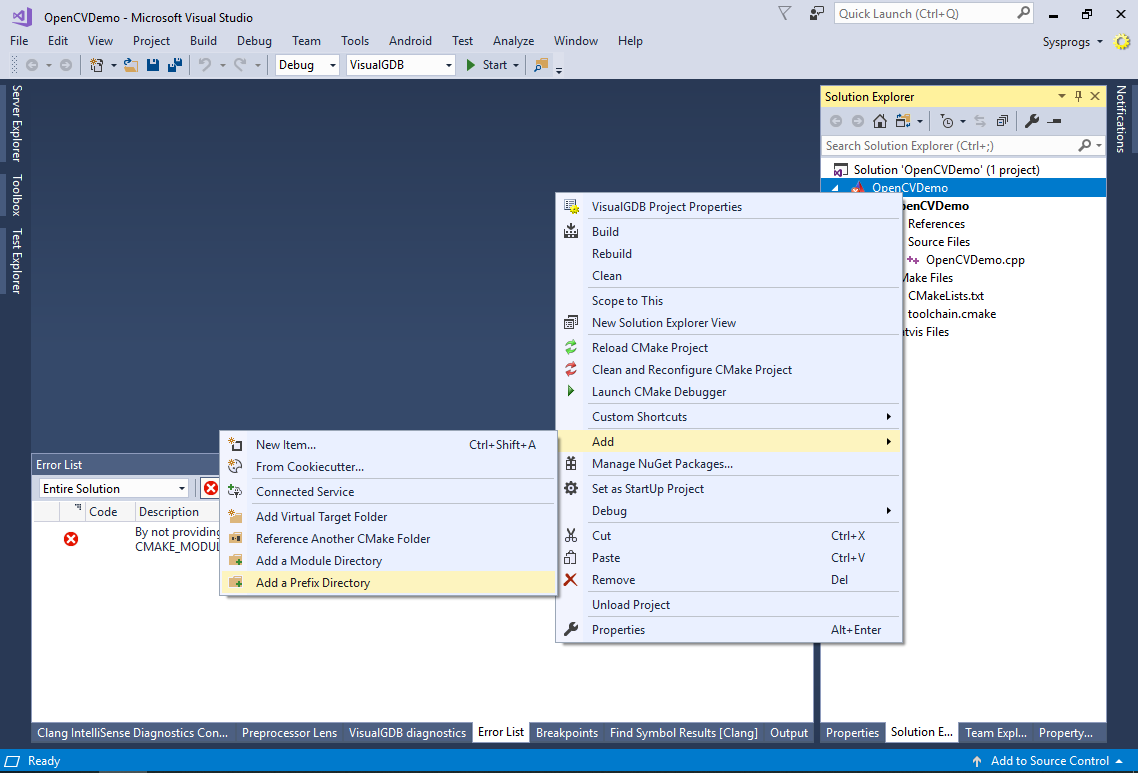Open the Sysprogs account dropdown
The height and width of the screenshot is (773, 1138).
[x=1100, y=42]
